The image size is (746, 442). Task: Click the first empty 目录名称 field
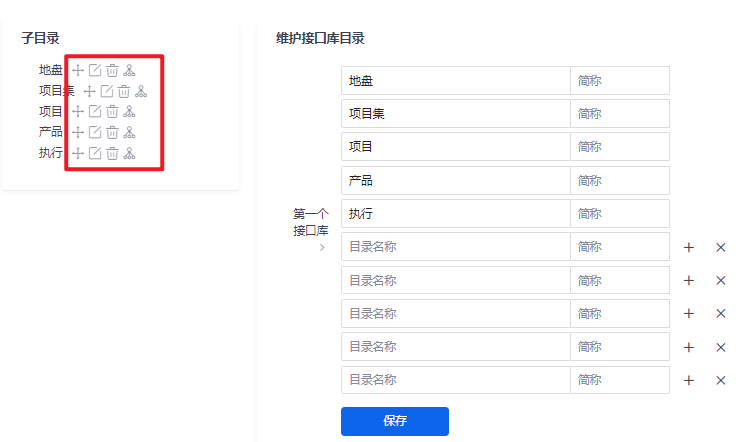(455, 247)
